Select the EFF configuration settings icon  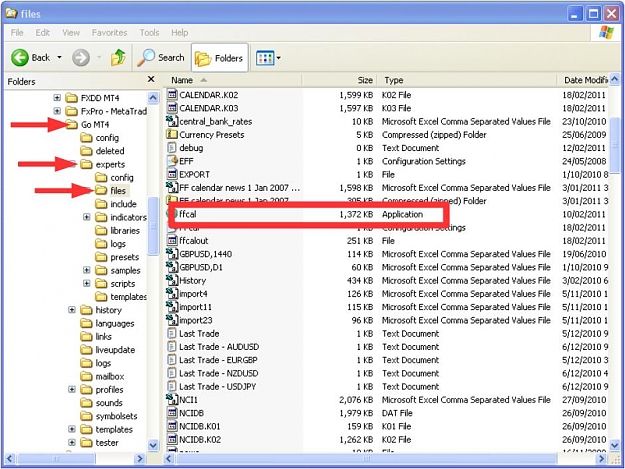tap(172, 161)
